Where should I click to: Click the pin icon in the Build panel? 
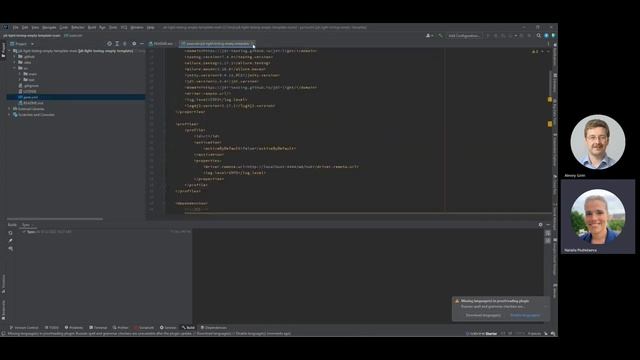pyautogui.click(x=10, y=240)
